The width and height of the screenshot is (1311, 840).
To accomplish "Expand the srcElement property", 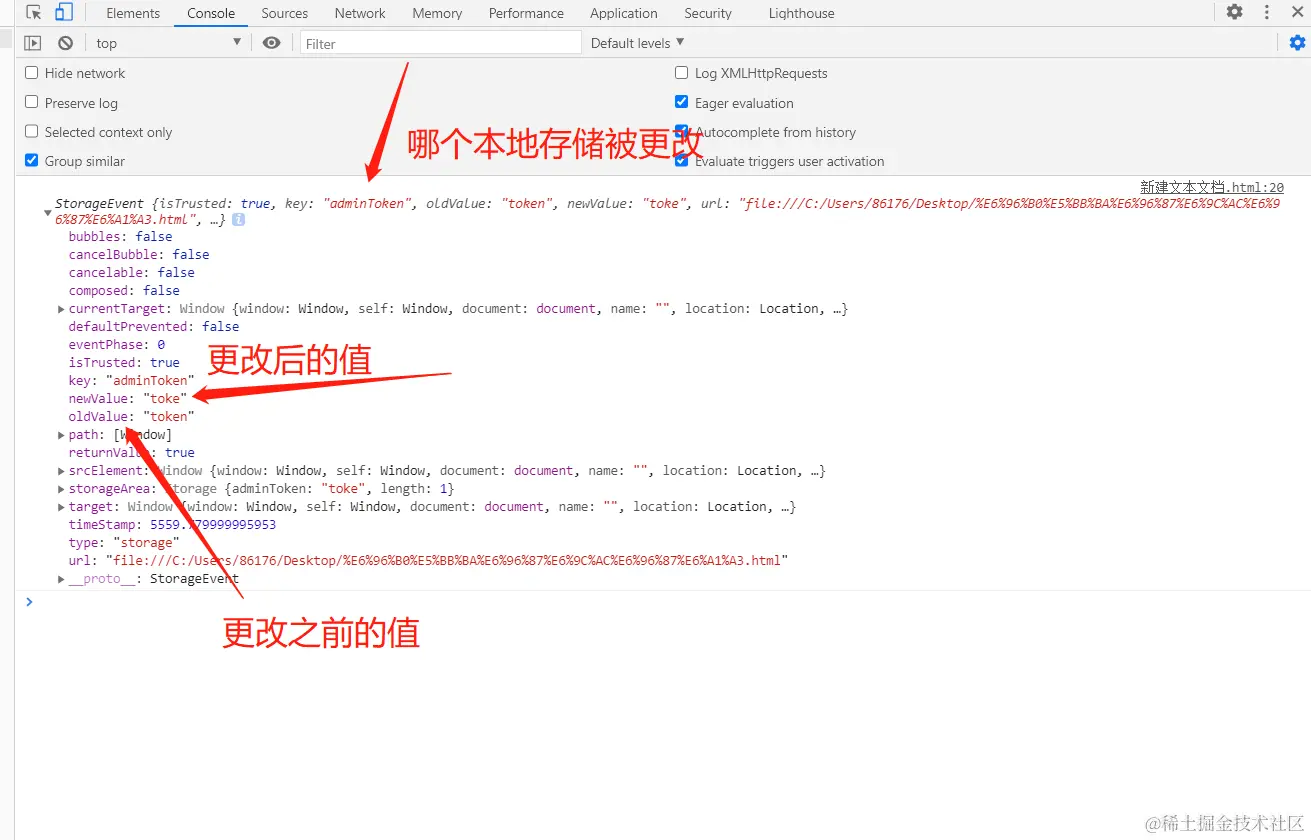I will (62, 471).
